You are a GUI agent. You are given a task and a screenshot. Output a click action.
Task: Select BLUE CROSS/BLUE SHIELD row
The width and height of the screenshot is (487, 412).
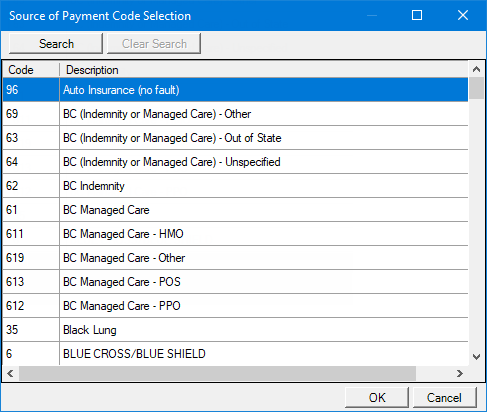(235, 353)
